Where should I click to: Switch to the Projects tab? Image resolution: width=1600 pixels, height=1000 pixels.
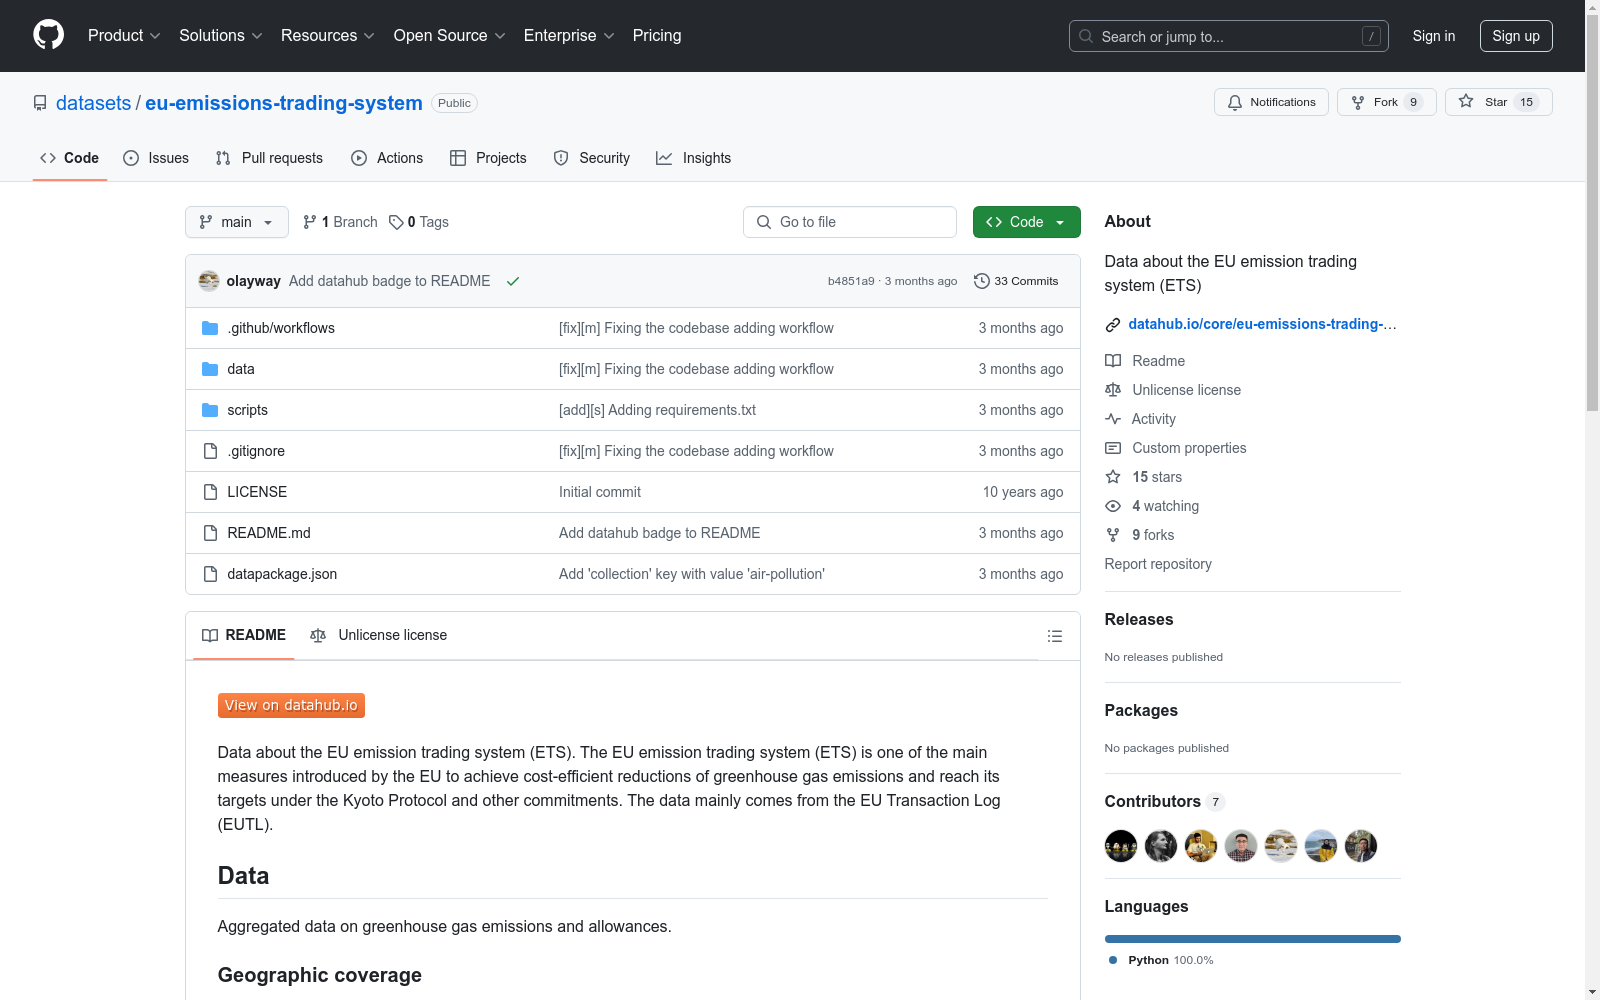coord(488,158)
